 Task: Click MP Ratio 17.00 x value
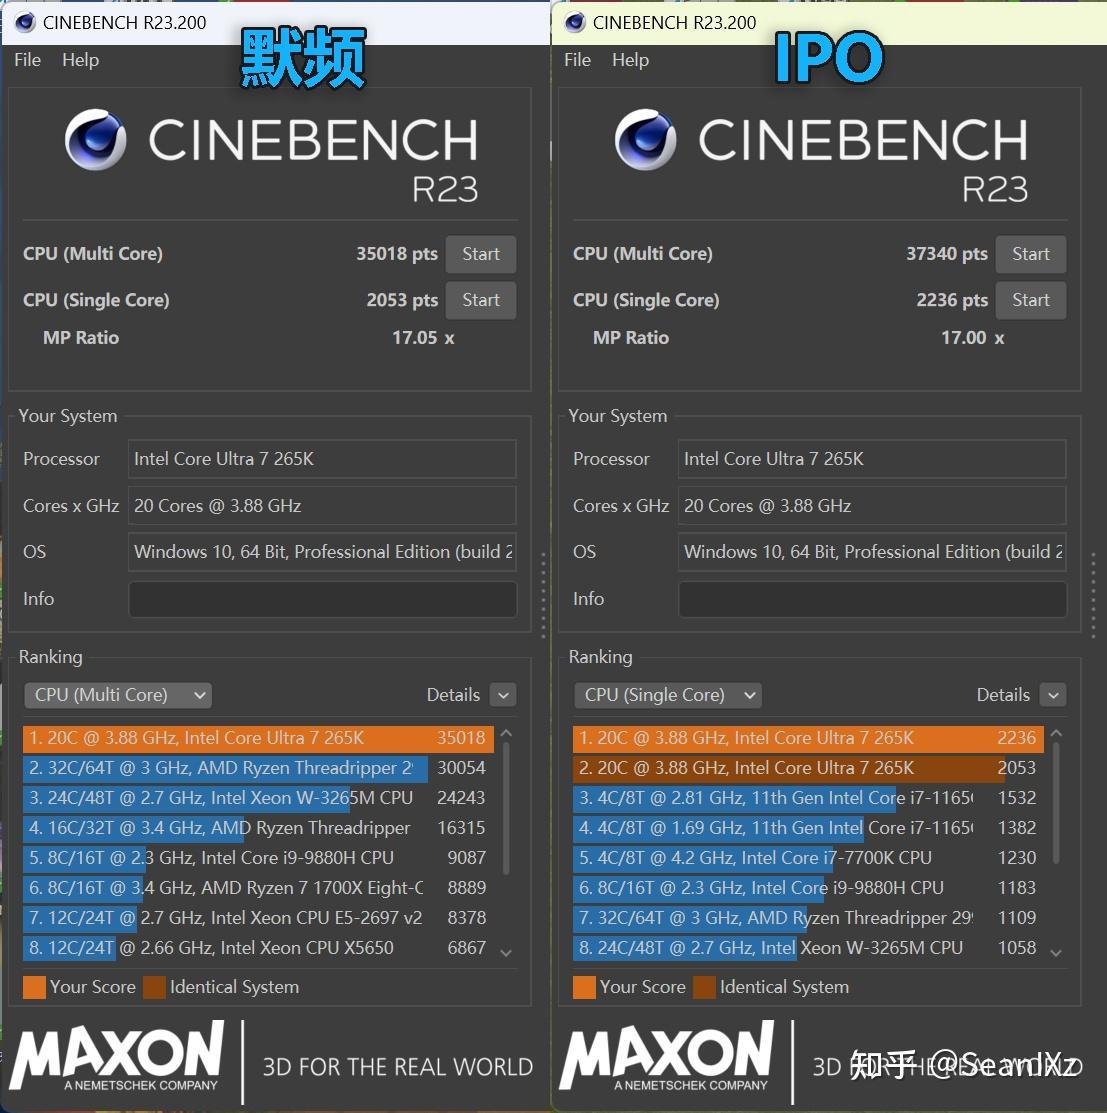(972, 338)
